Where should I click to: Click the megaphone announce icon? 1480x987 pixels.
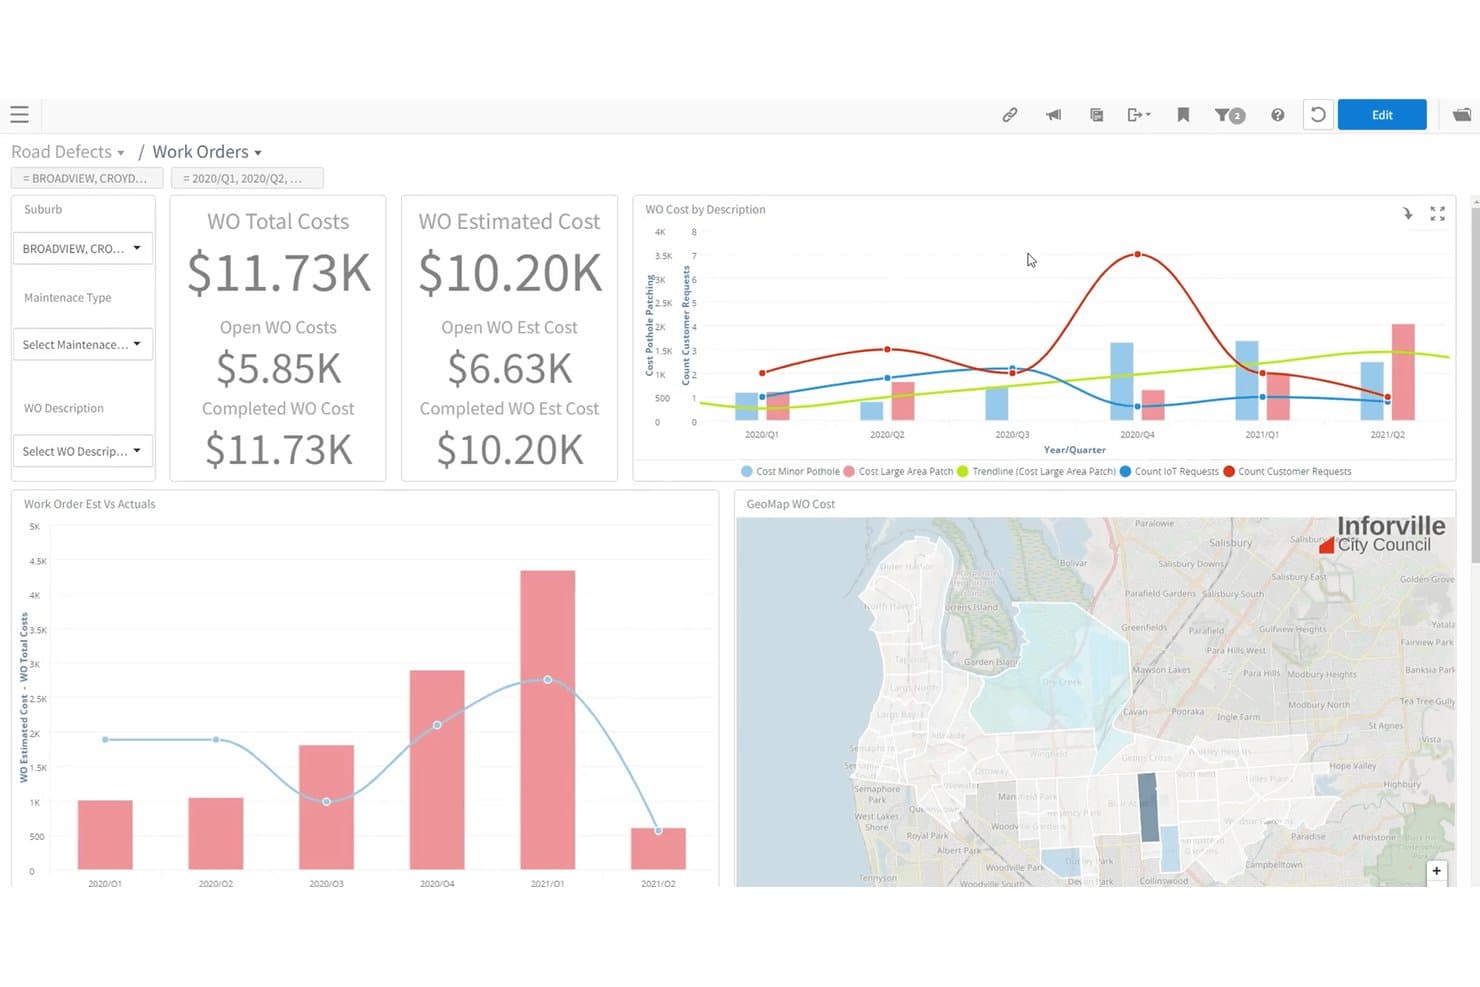1053,115
